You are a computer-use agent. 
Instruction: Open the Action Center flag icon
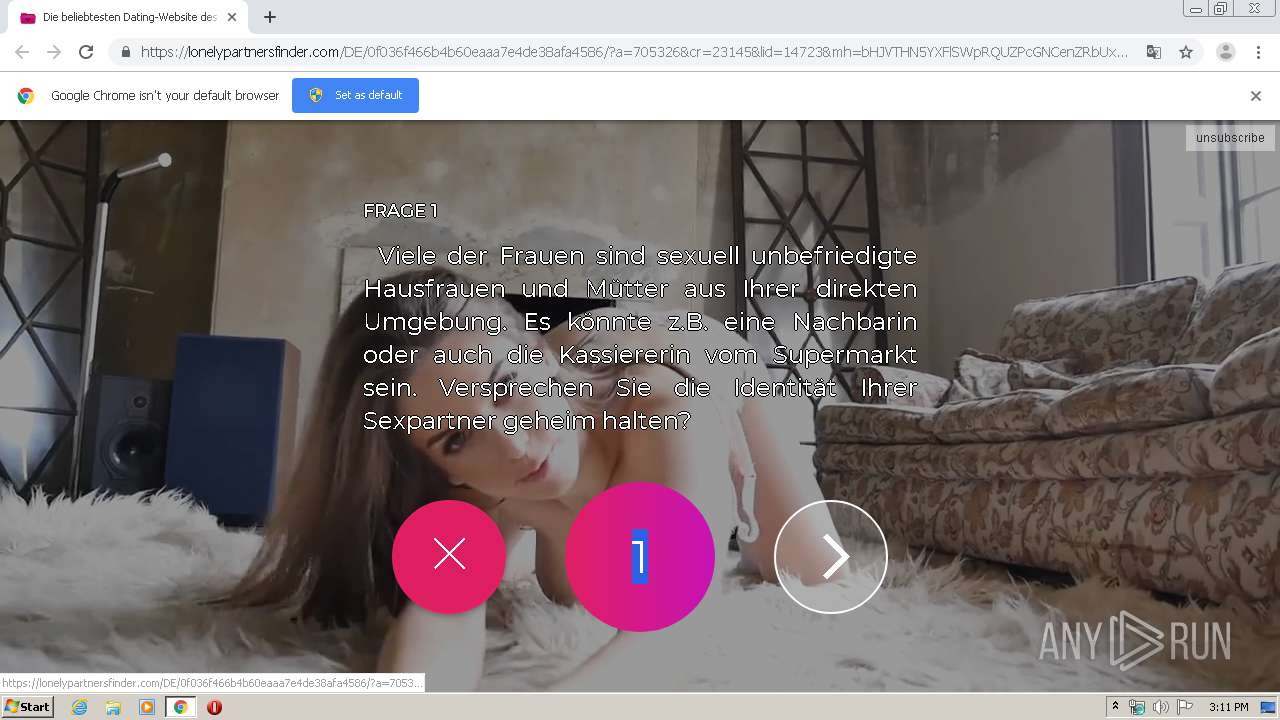[x=1185, y=707]
